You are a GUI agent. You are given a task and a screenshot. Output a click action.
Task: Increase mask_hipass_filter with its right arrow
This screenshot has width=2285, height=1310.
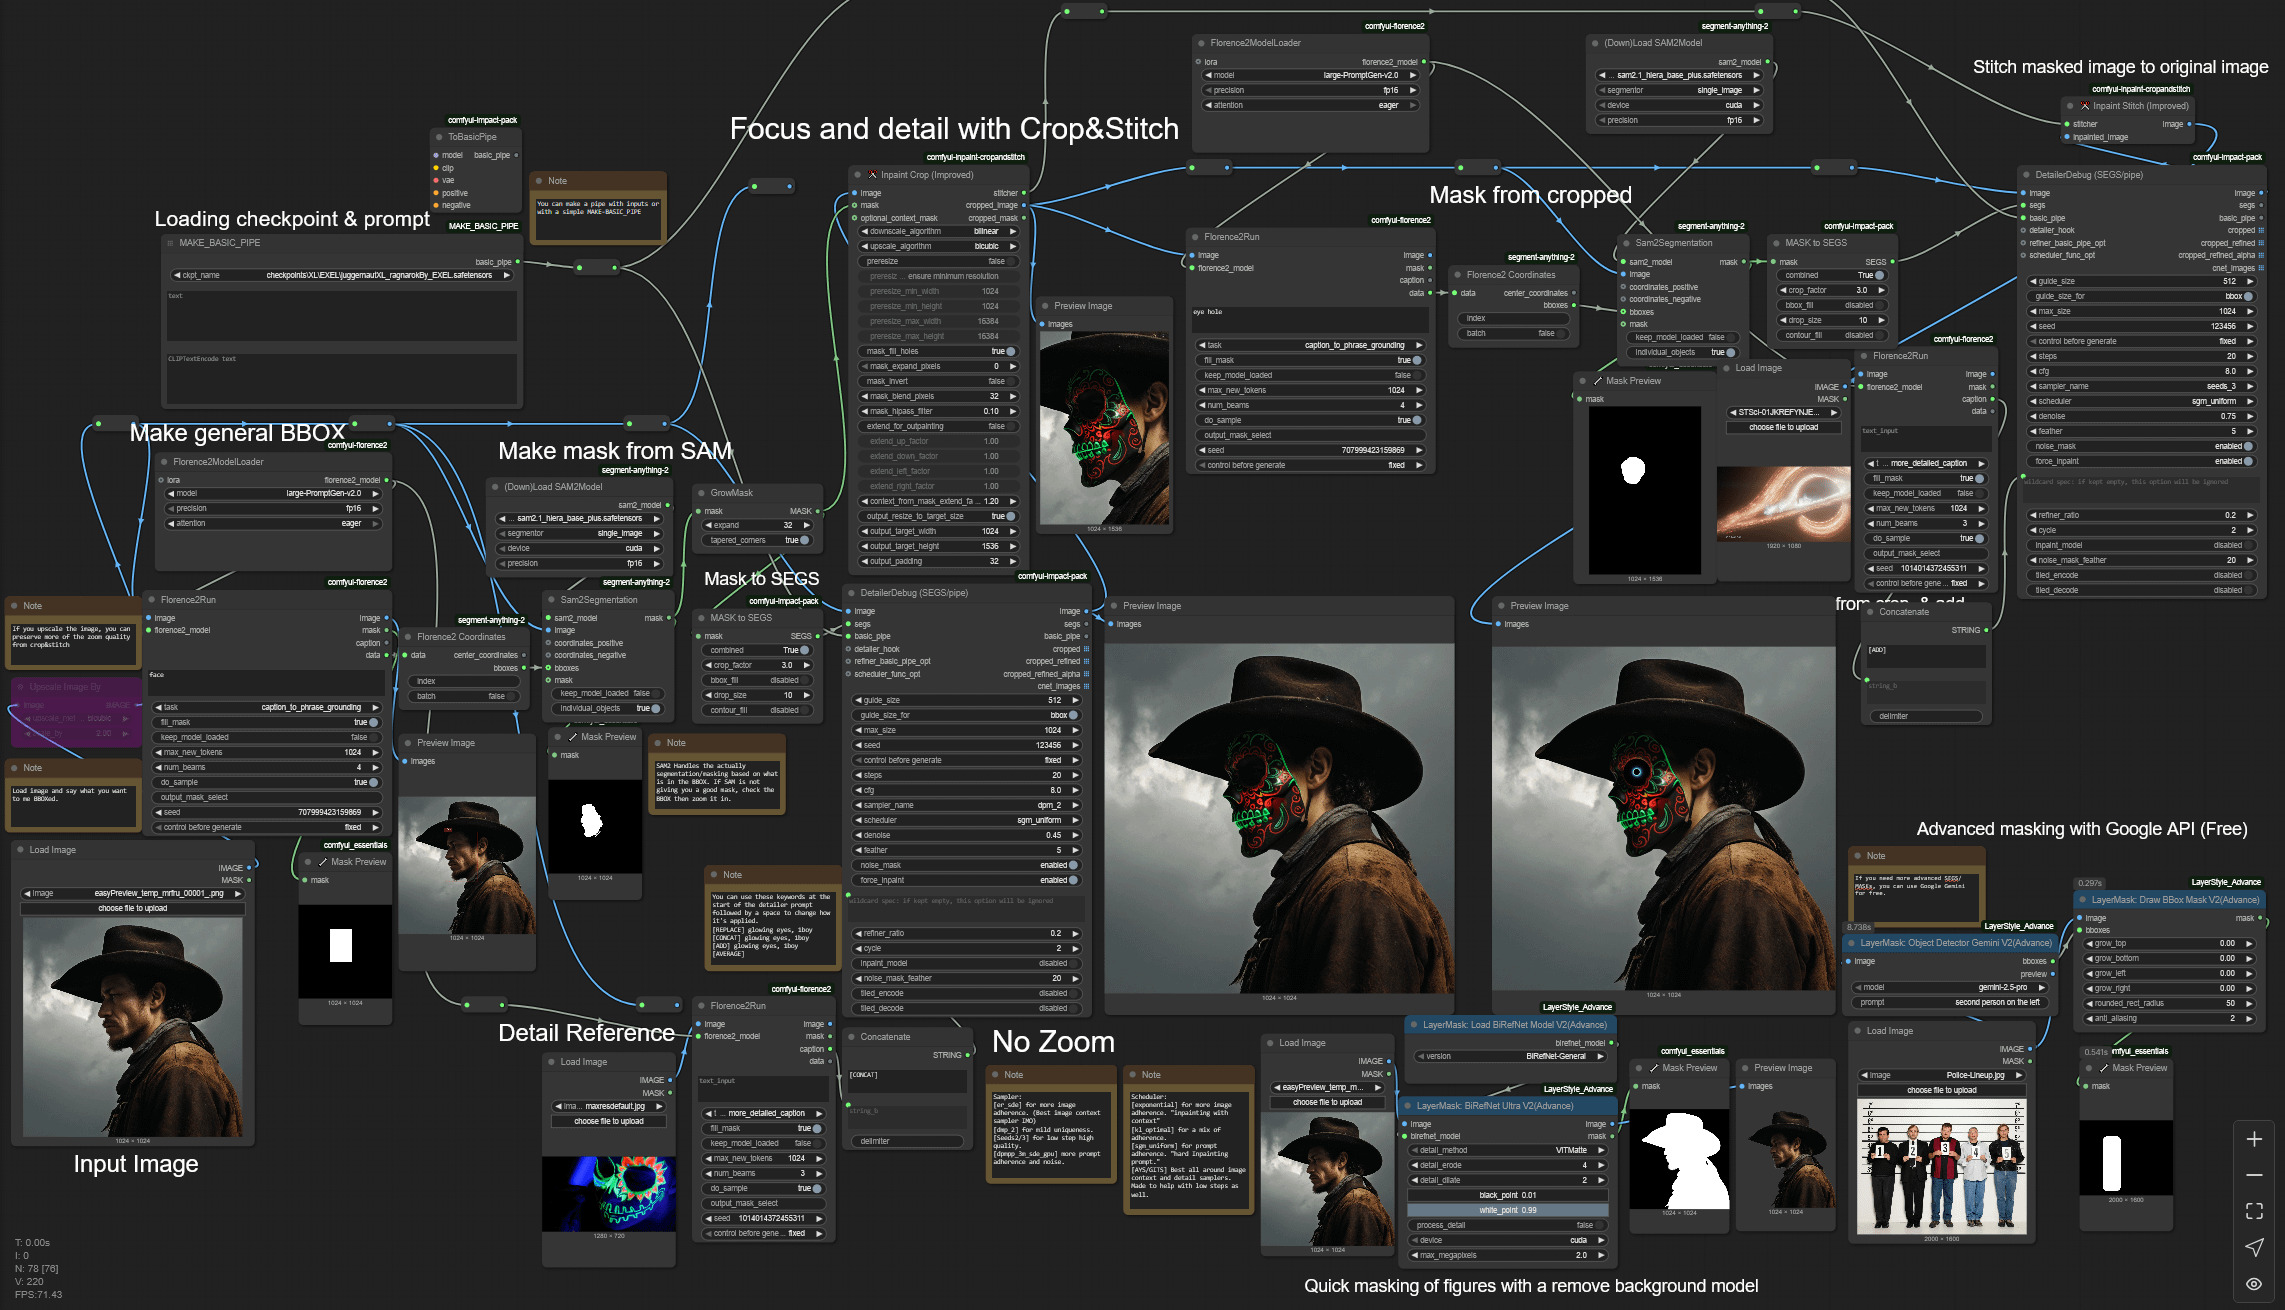pyautogui.click(x=1013, y=411)
